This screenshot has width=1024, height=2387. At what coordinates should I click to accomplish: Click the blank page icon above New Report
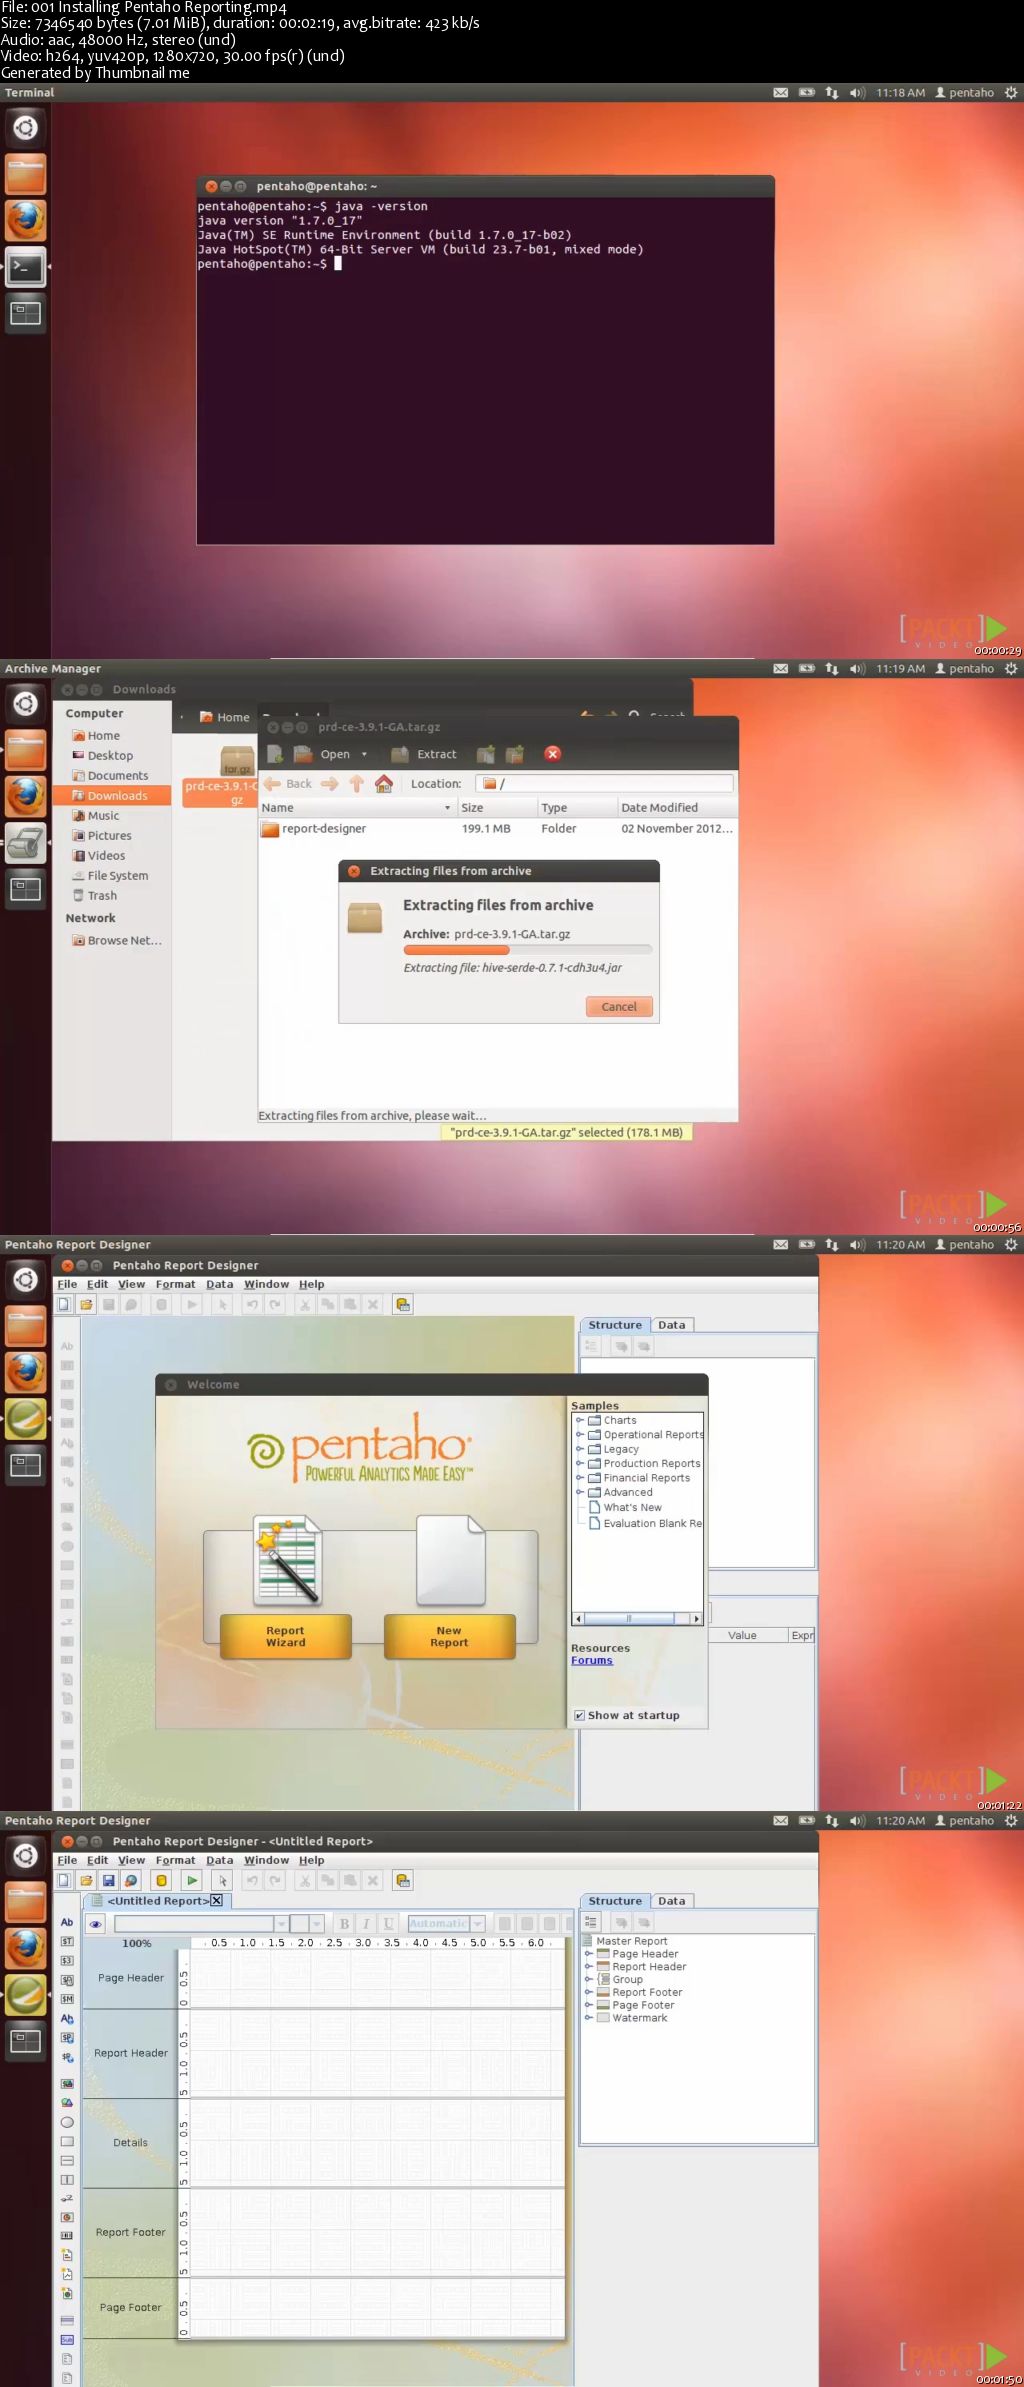click(x=451, y=1560)
